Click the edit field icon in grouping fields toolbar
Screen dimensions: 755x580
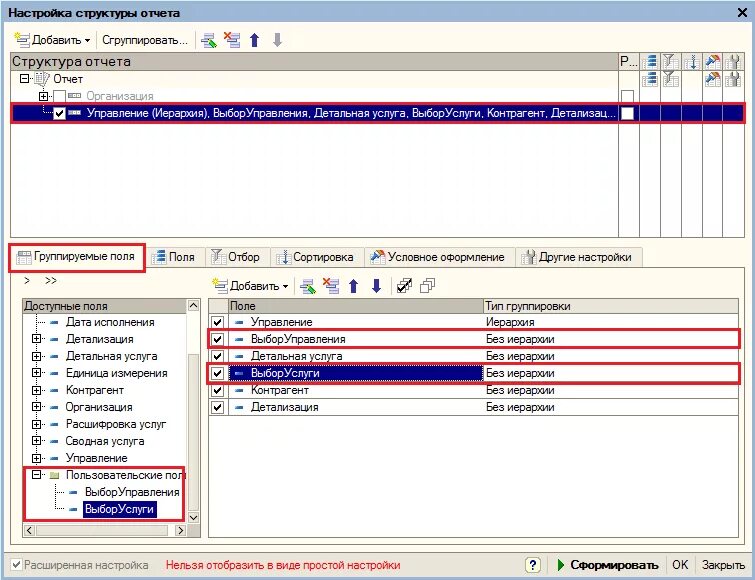[x=308, y=286]
